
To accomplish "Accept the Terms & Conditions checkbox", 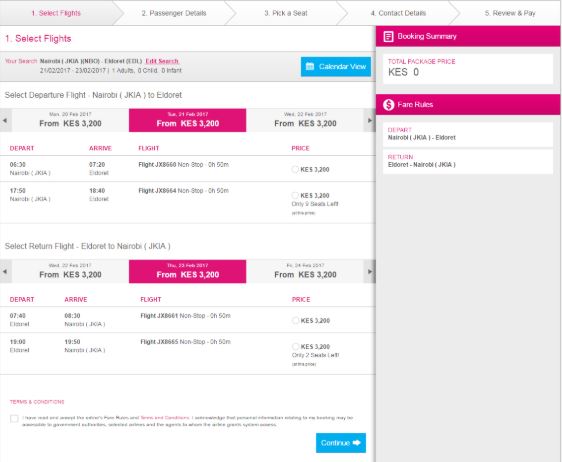I will [14, 418].
